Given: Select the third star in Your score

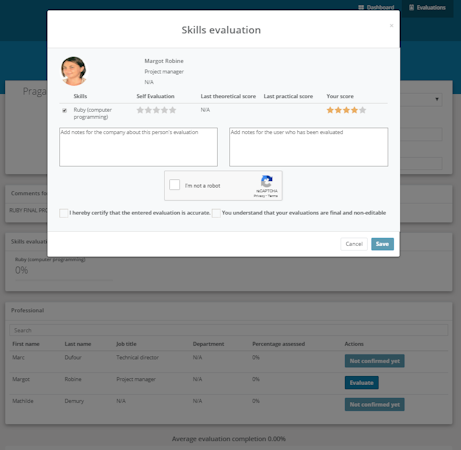Looking at the screenshot, I should click(346, 110).
